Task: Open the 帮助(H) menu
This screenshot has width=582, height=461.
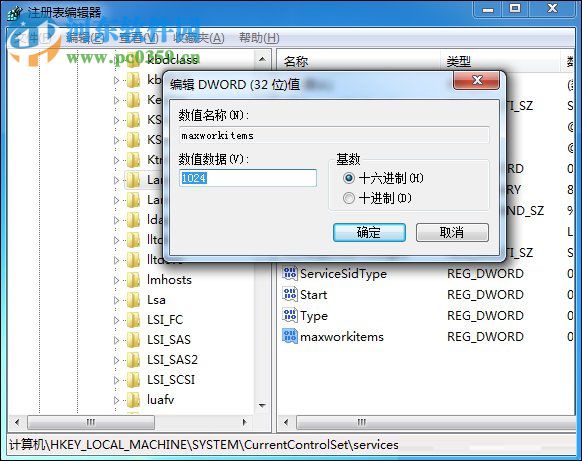Action: (259, 37)
